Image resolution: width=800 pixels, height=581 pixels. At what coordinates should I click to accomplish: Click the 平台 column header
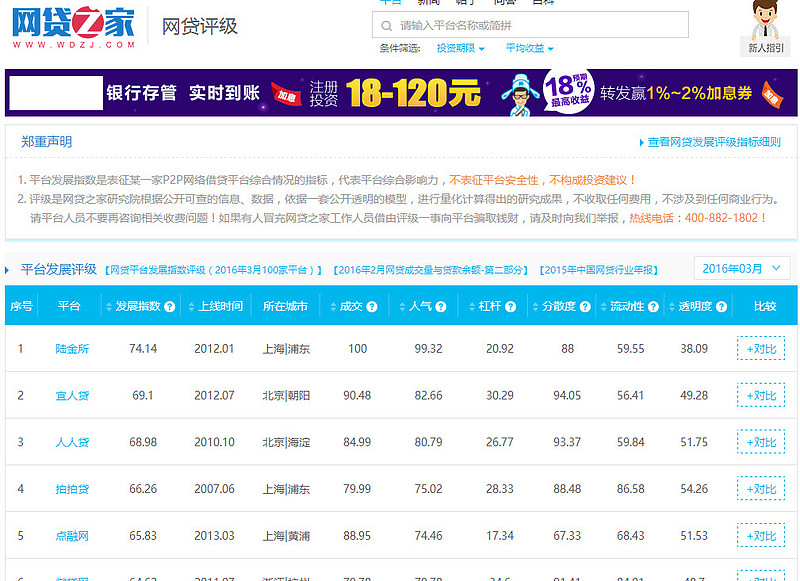click(69, 307)
